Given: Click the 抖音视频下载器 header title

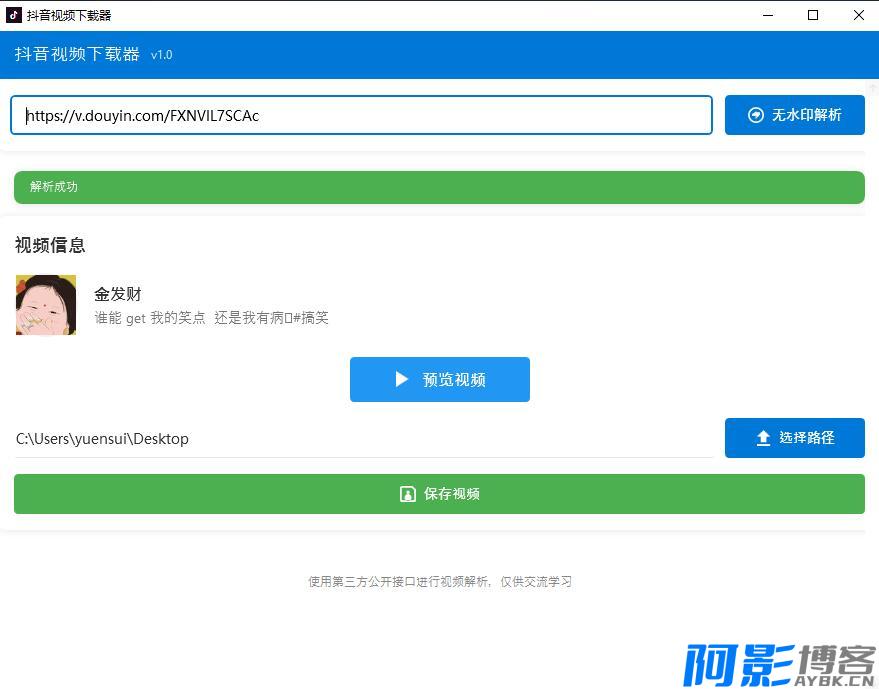Looking at the screenshot, I should tap(77, 54).
